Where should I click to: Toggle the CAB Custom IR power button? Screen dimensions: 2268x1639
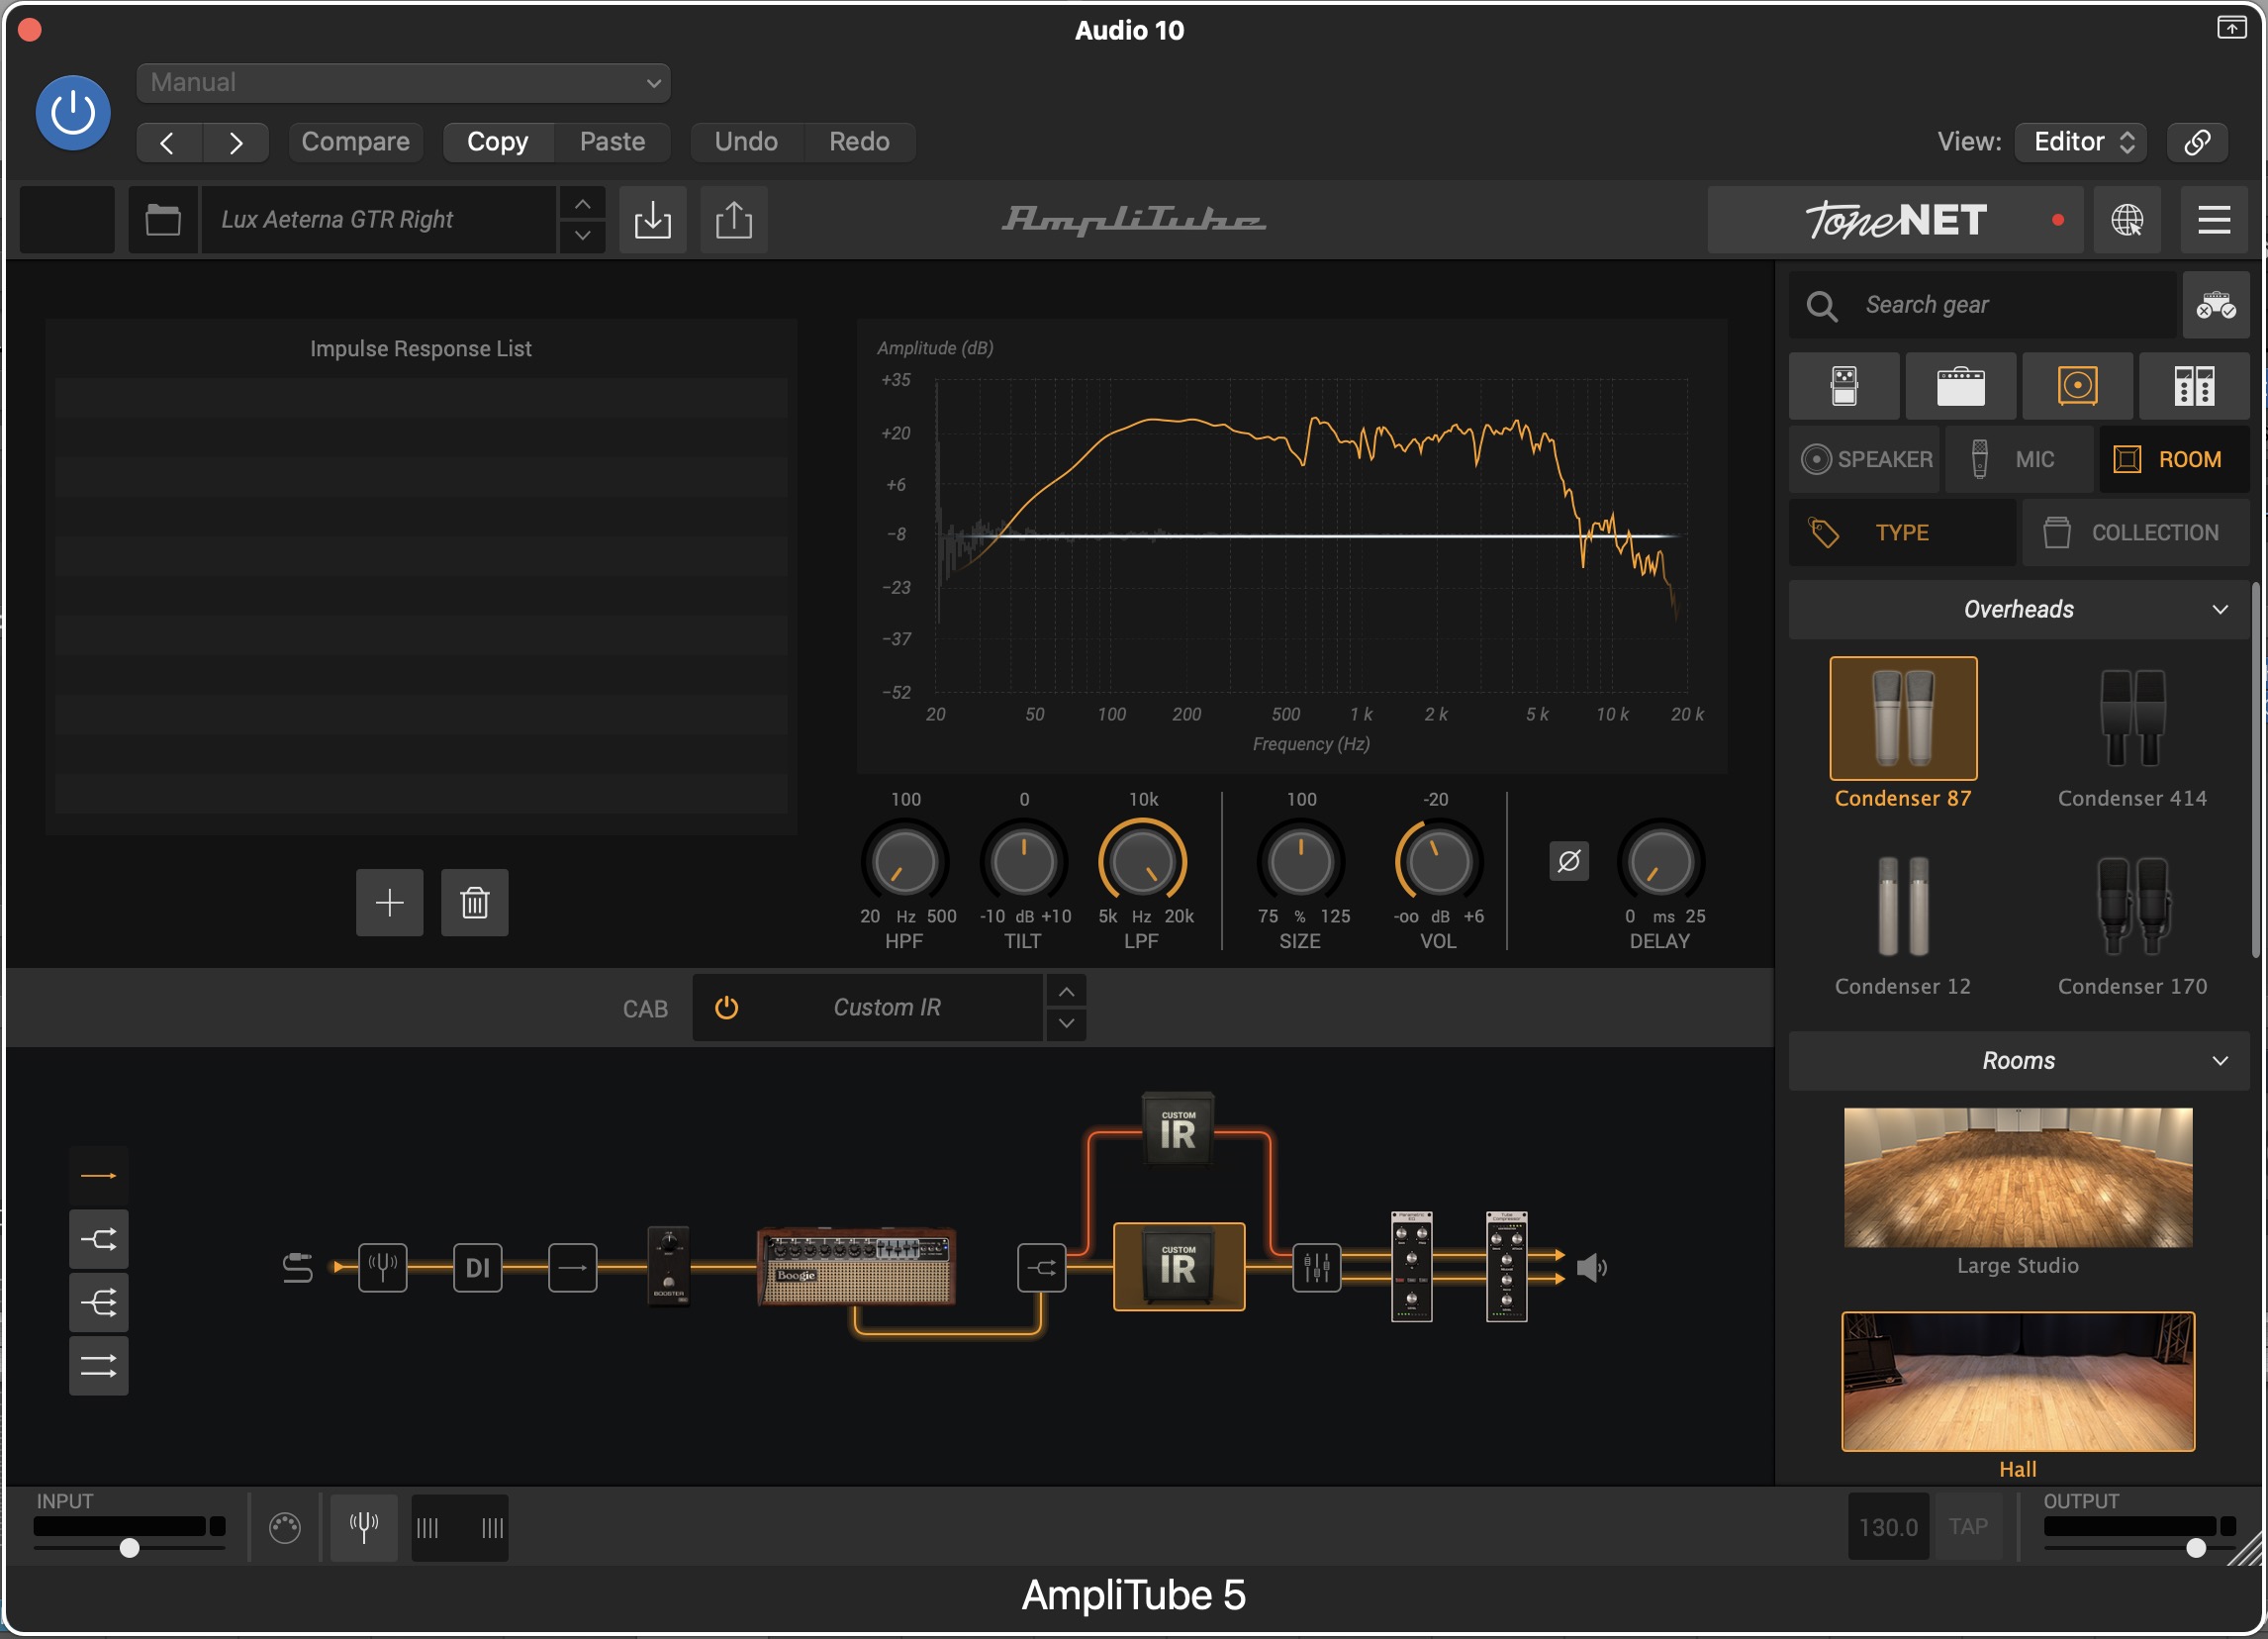tap(727, 1008)
